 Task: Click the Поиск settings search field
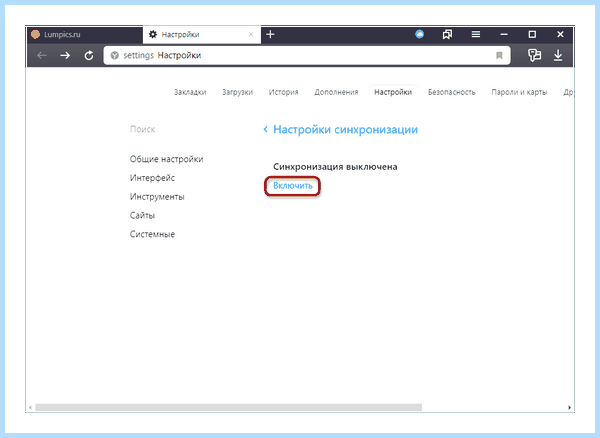143,129
